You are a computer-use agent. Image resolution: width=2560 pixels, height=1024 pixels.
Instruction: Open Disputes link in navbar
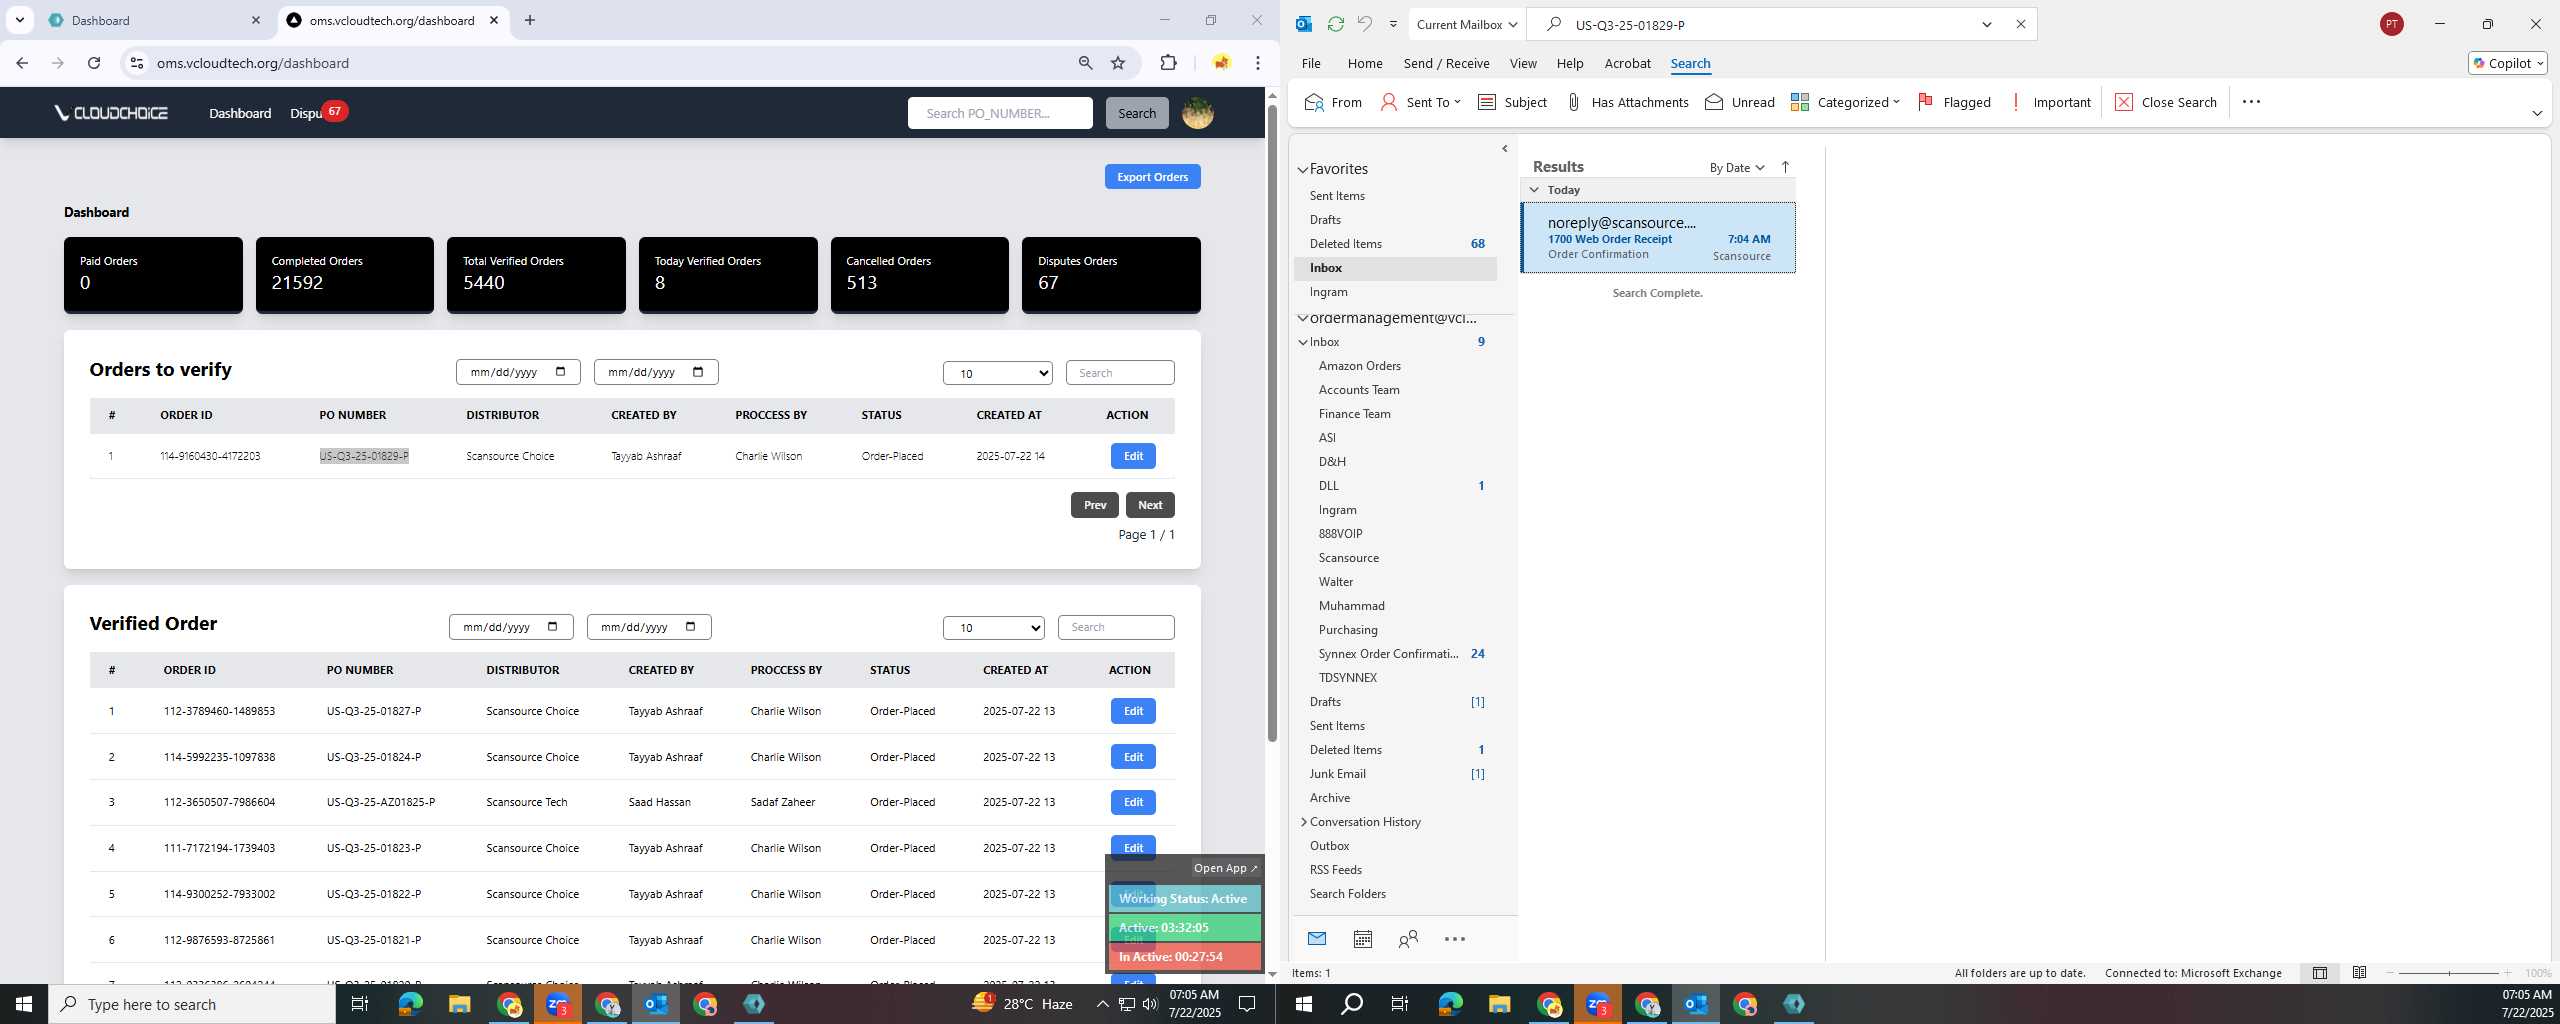(306, 113)
